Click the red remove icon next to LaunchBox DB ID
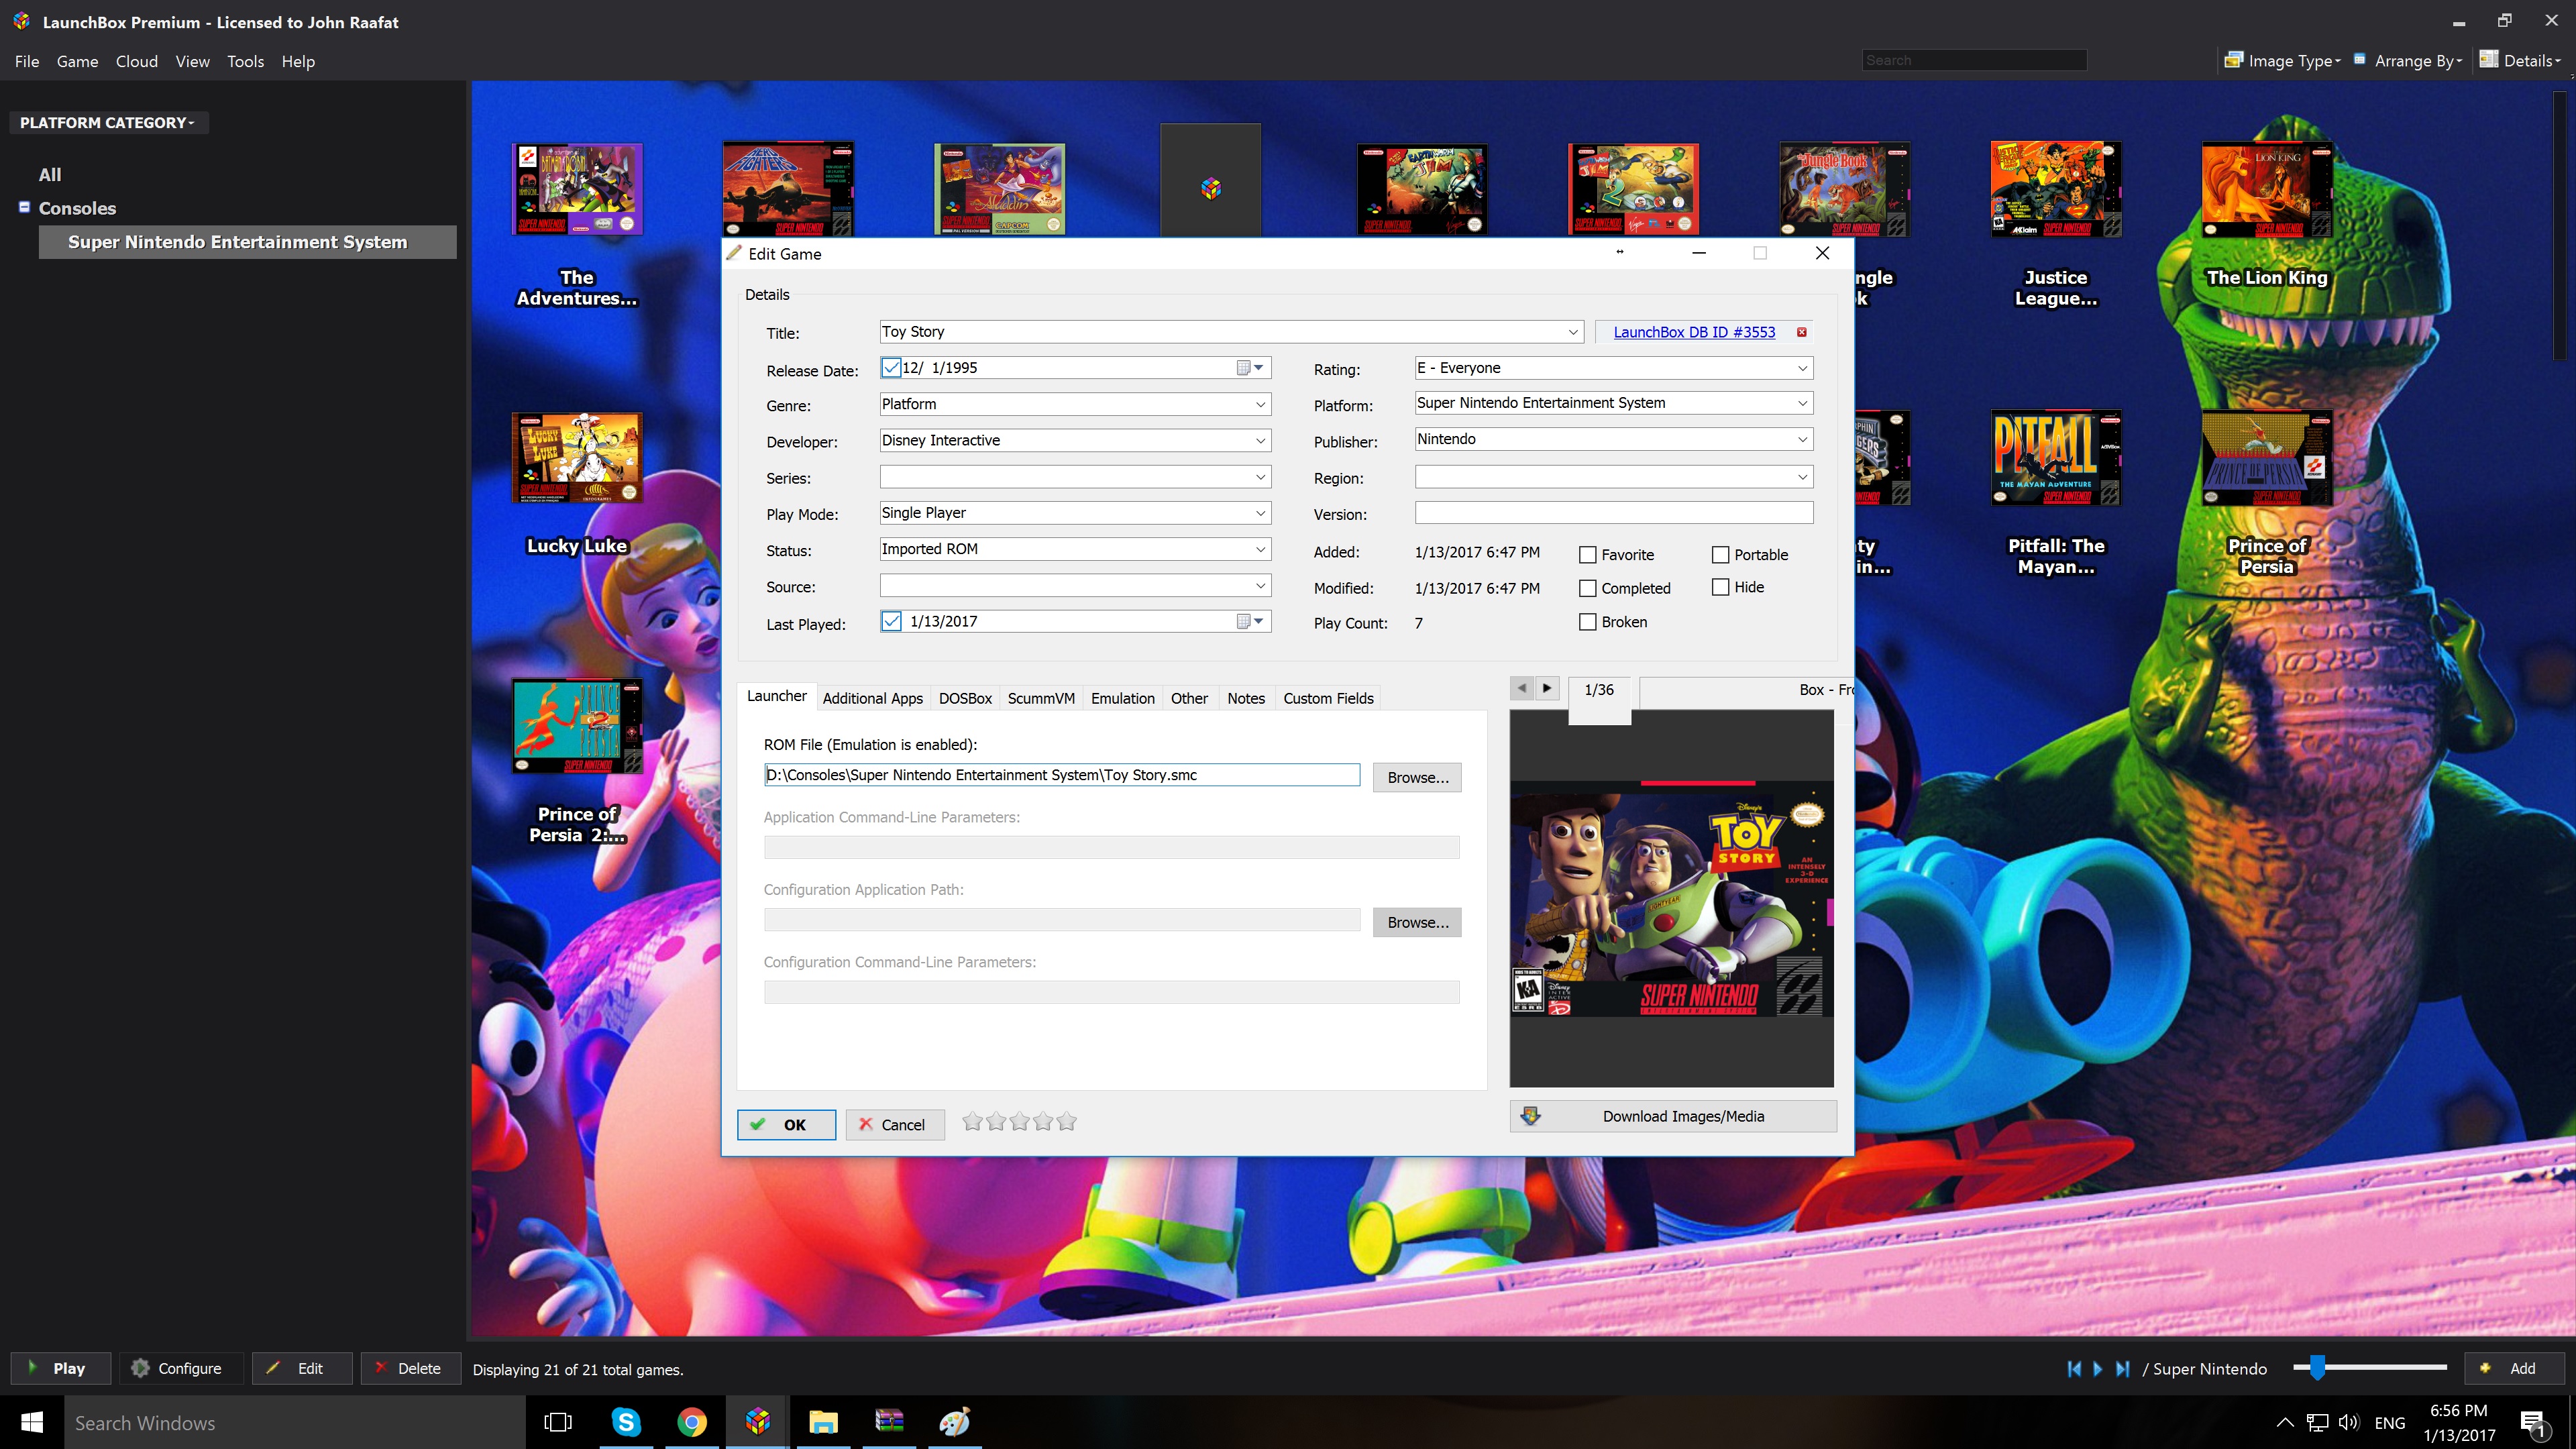2576x1449 pixels. pos(1802,332)
